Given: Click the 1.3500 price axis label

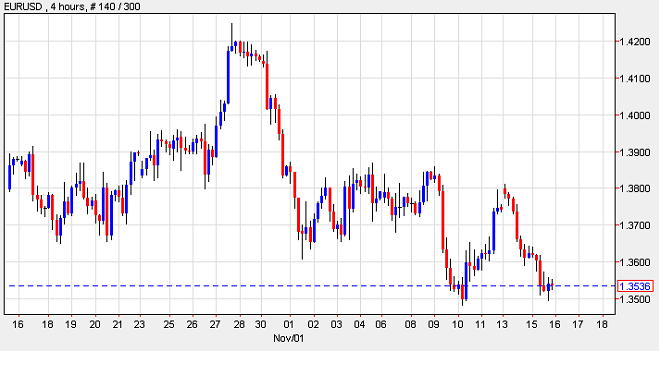Looking at the screenshot, I should pyautogui.click(x=635, y=299).
